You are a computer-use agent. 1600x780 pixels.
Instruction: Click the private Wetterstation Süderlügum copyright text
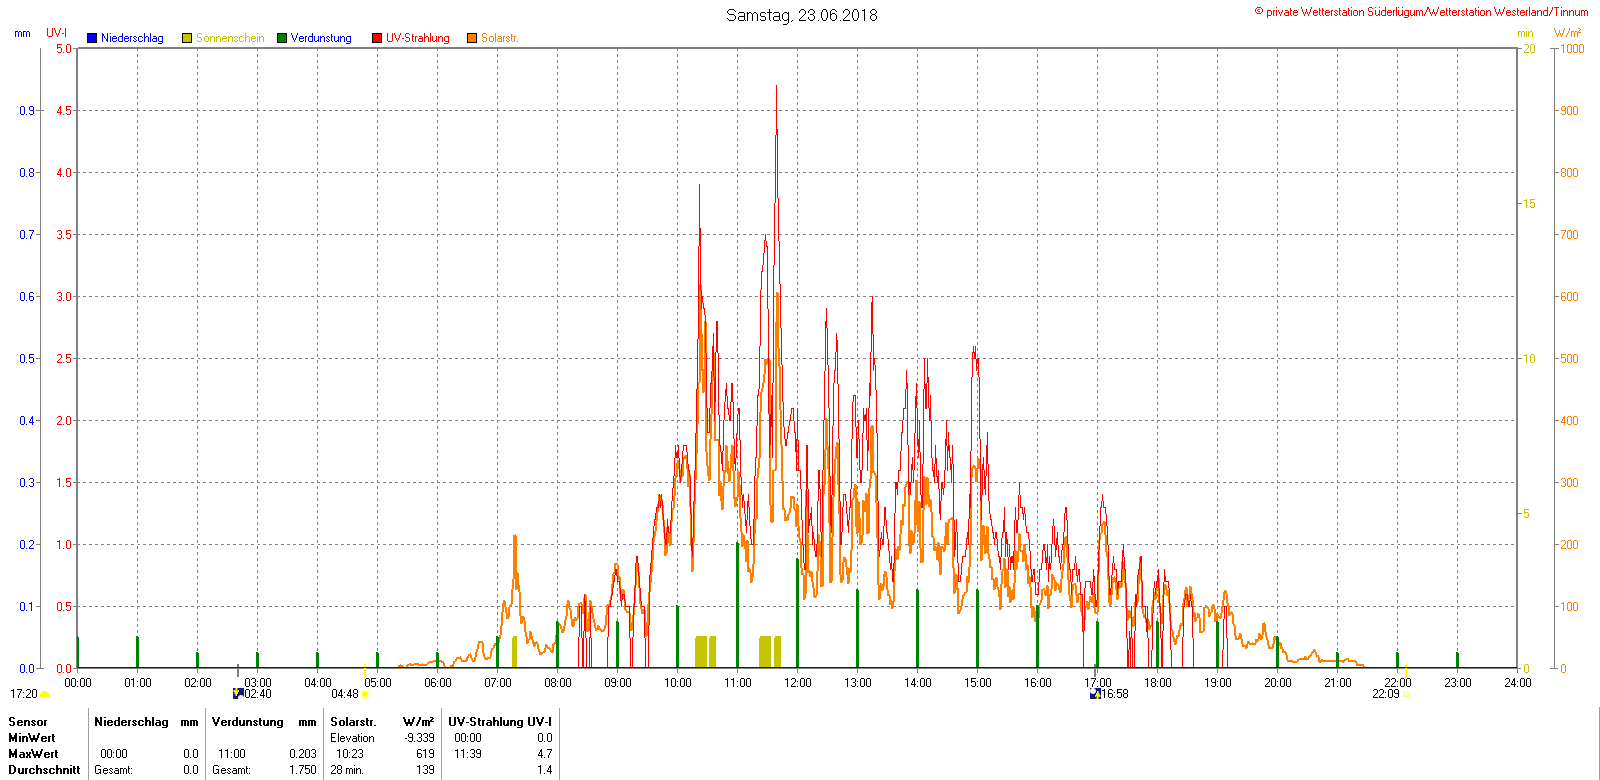[1421, 12]
